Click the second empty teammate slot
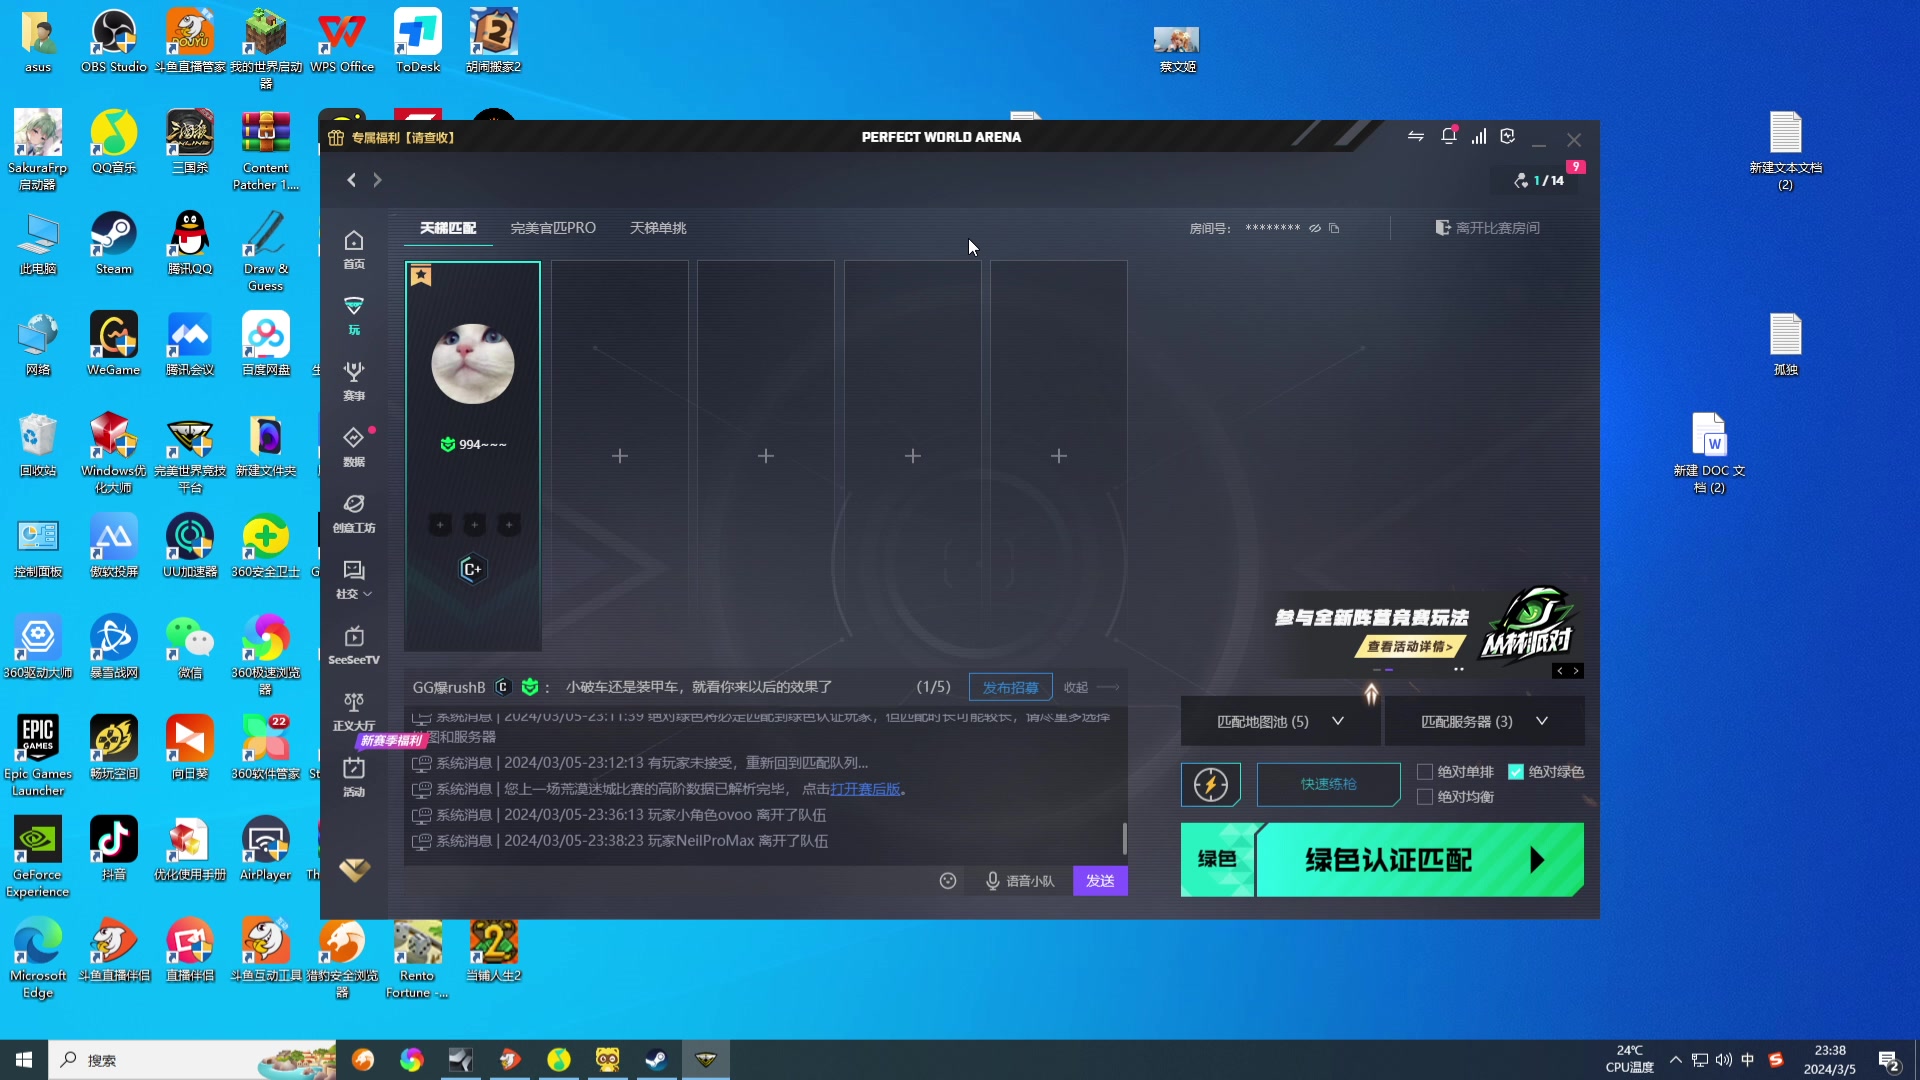Image resolution: width=1920 pixels, height=1080 pixels. [766, 456]
